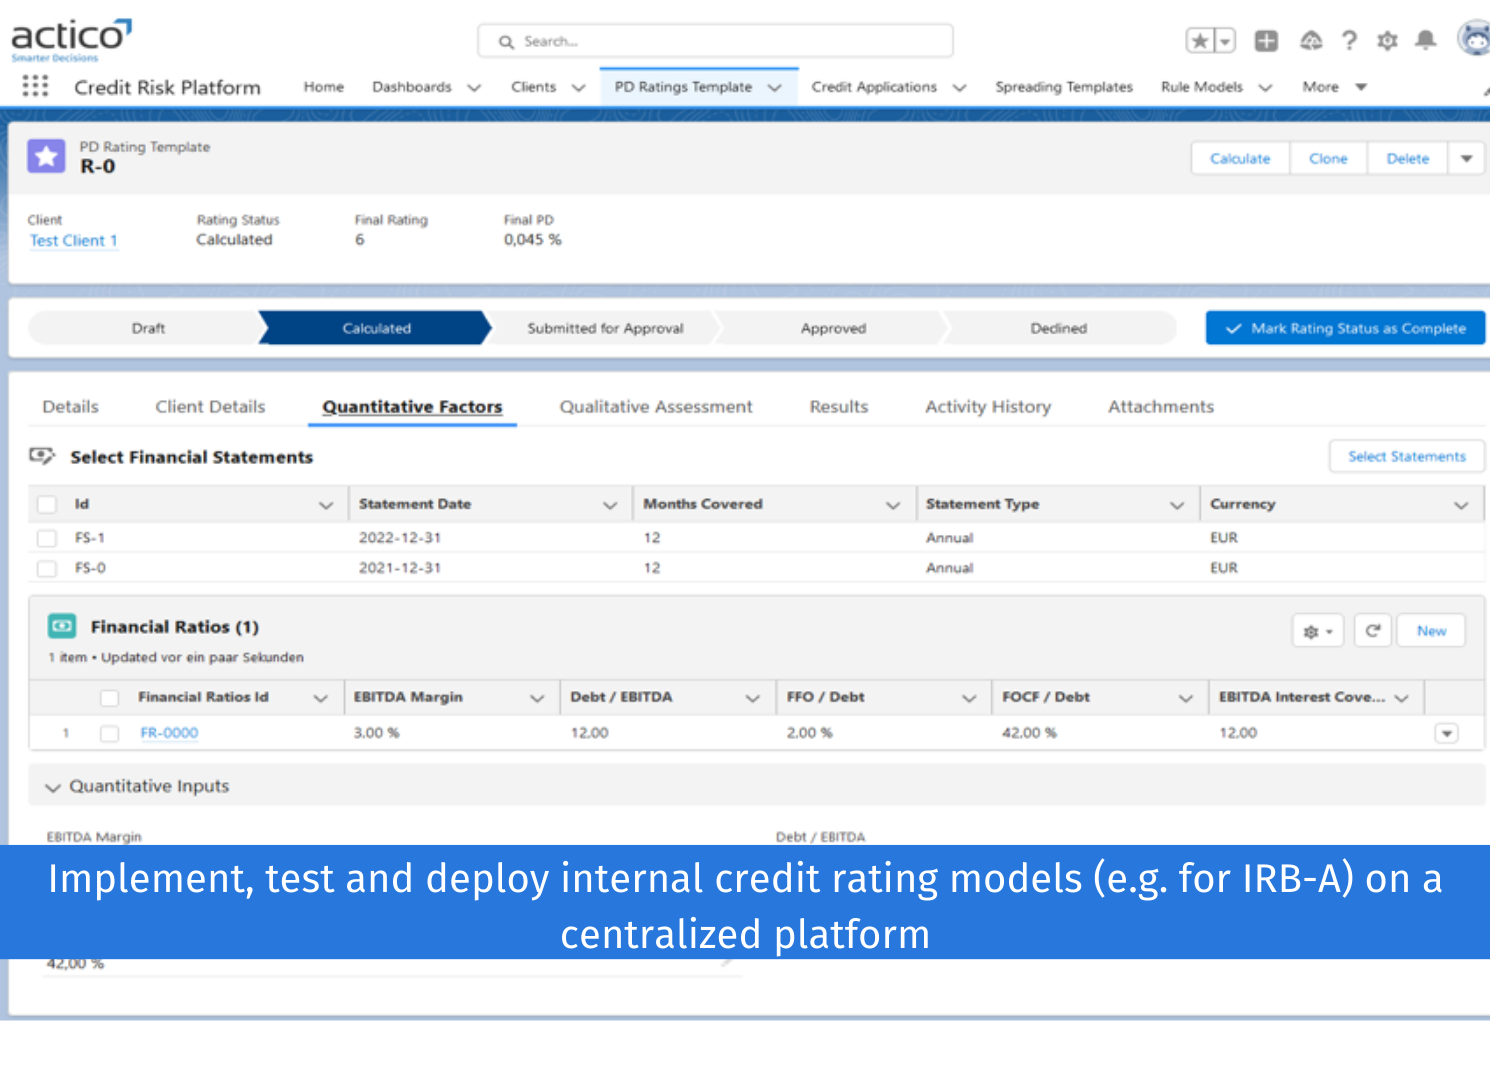
Task: Select checkbox for statement FS-1
Action: point(46,537)
